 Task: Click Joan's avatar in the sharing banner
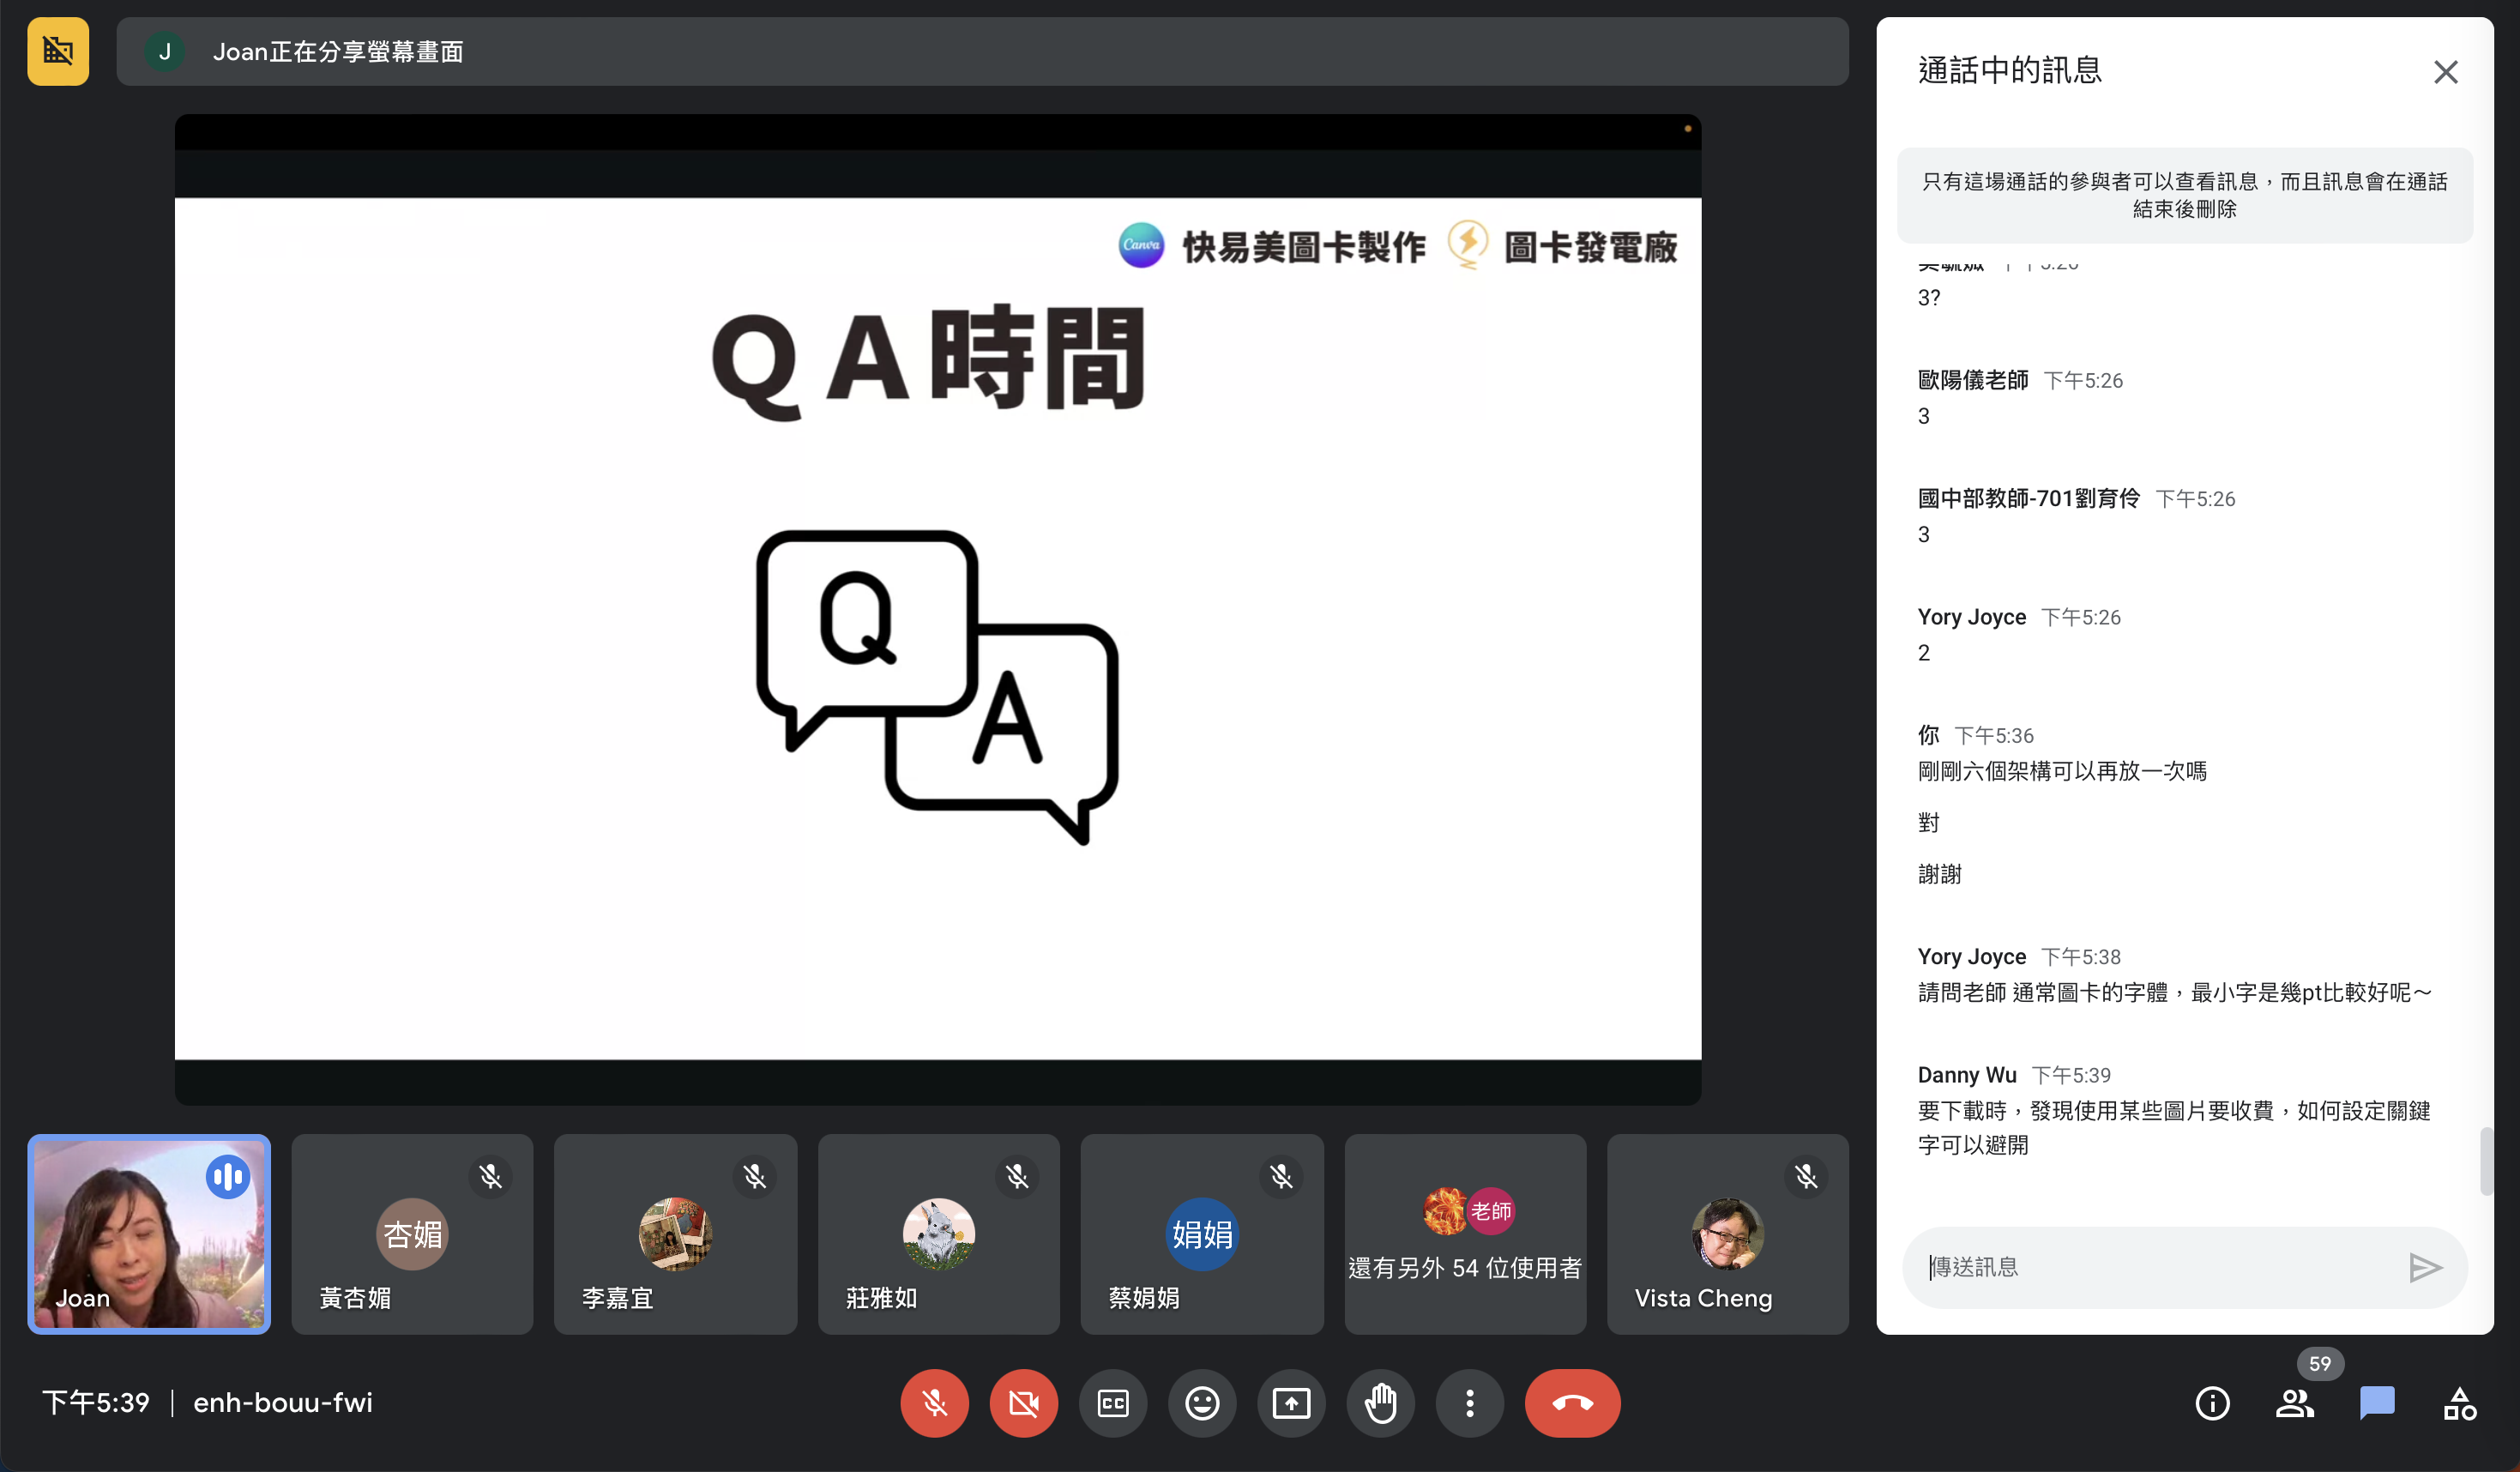(x=164, y=51)
